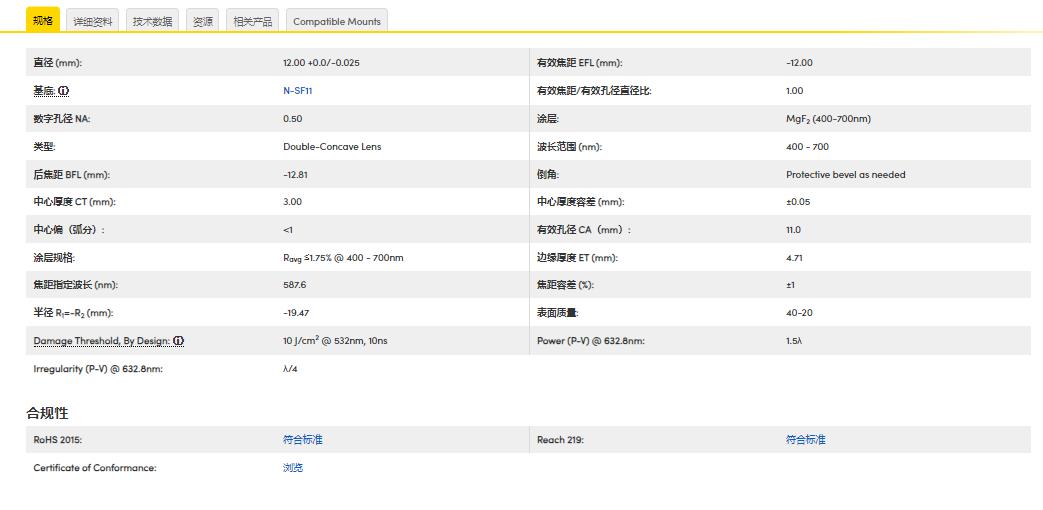Viewport: 1043px width, 510px height.
Task: Go to the 资源 tab
Action: [203, 21]
